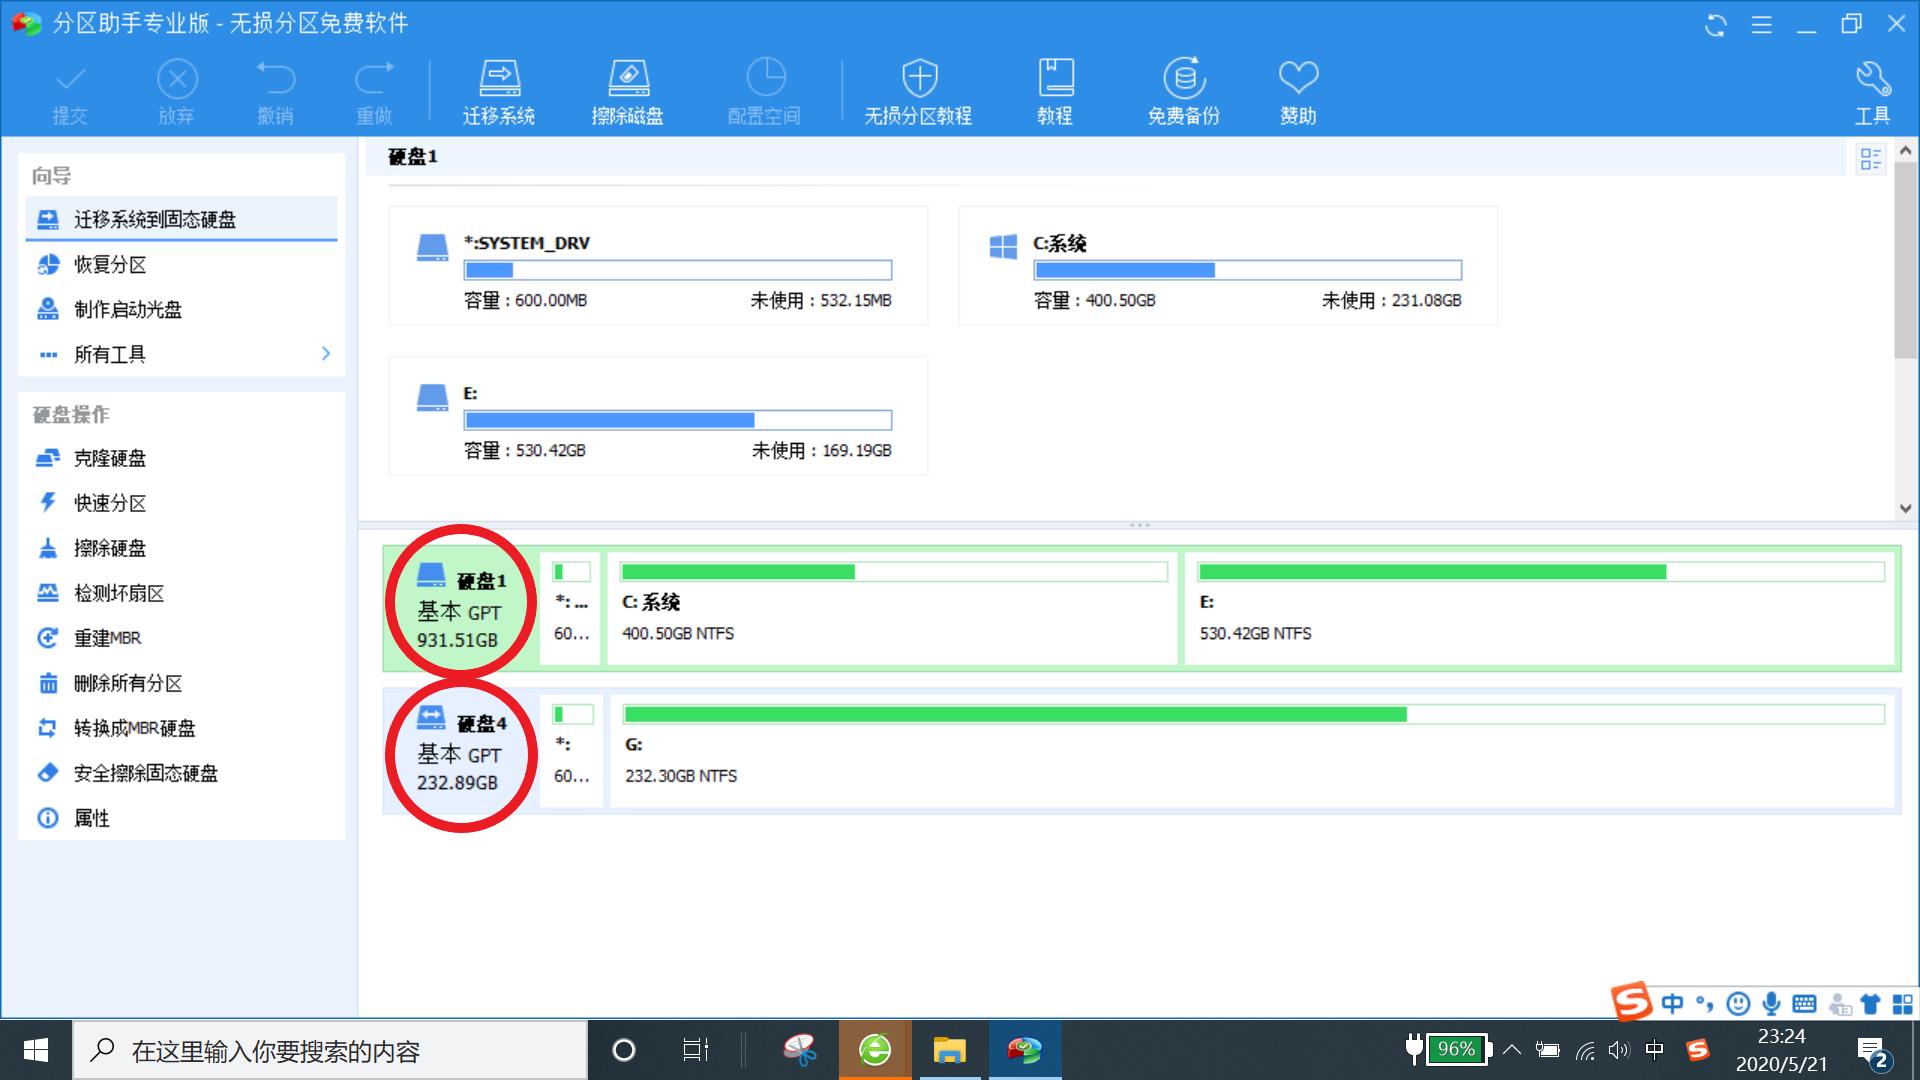Click 转换成MBR硬盘 option

(x=134, y=728)
